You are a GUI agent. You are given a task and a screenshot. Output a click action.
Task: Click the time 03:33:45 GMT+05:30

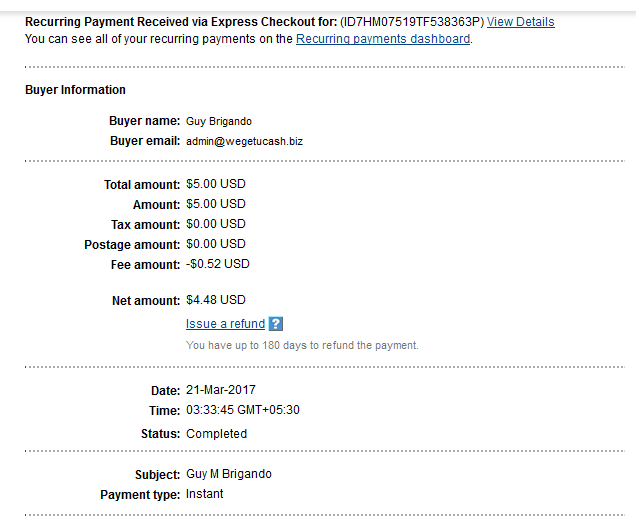coord(243,410)
